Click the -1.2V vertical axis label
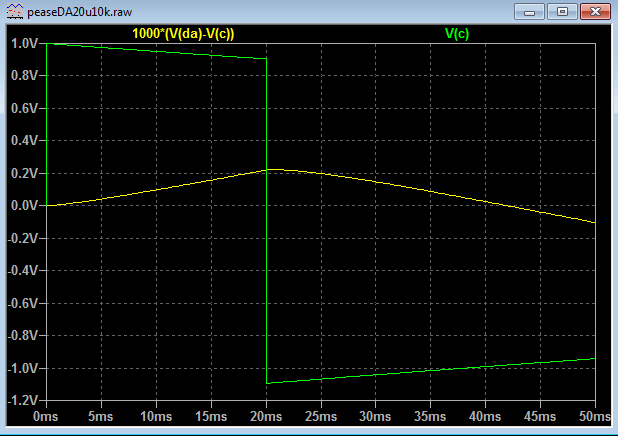Viewport: 618px width, 436px height. pos(22,401)
